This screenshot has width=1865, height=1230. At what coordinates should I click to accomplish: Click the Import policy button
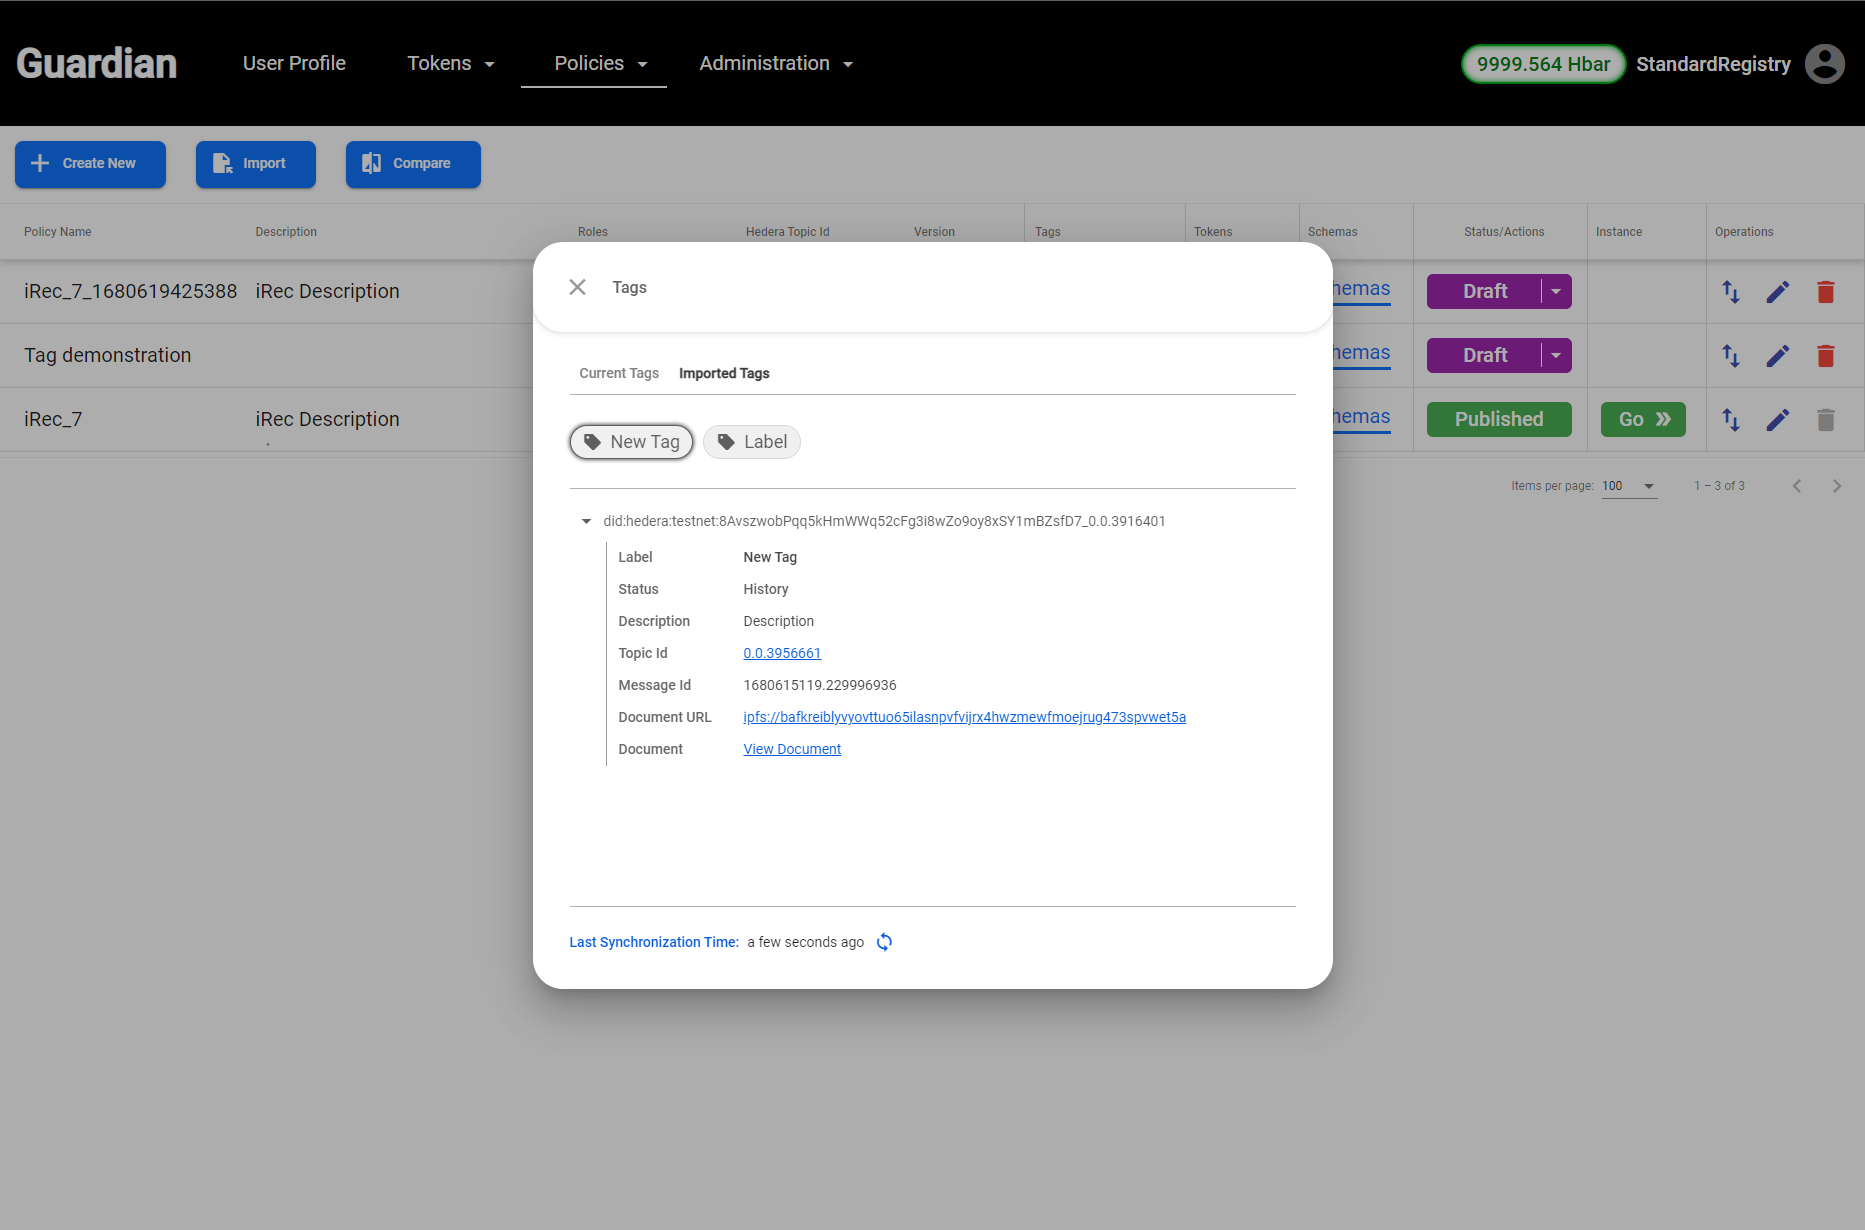point(255,164)
